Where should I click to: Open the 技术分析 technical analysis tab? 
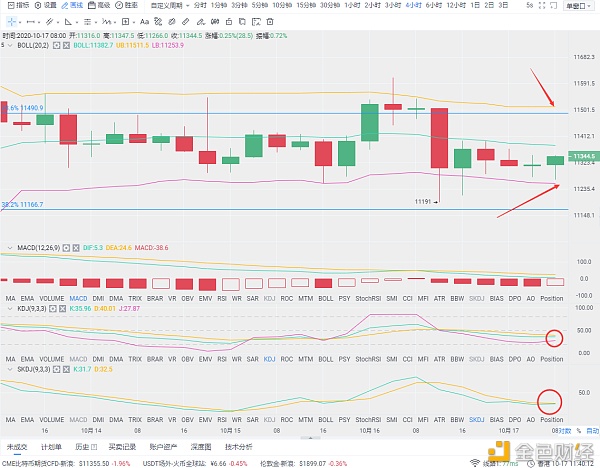coord(238,447)
